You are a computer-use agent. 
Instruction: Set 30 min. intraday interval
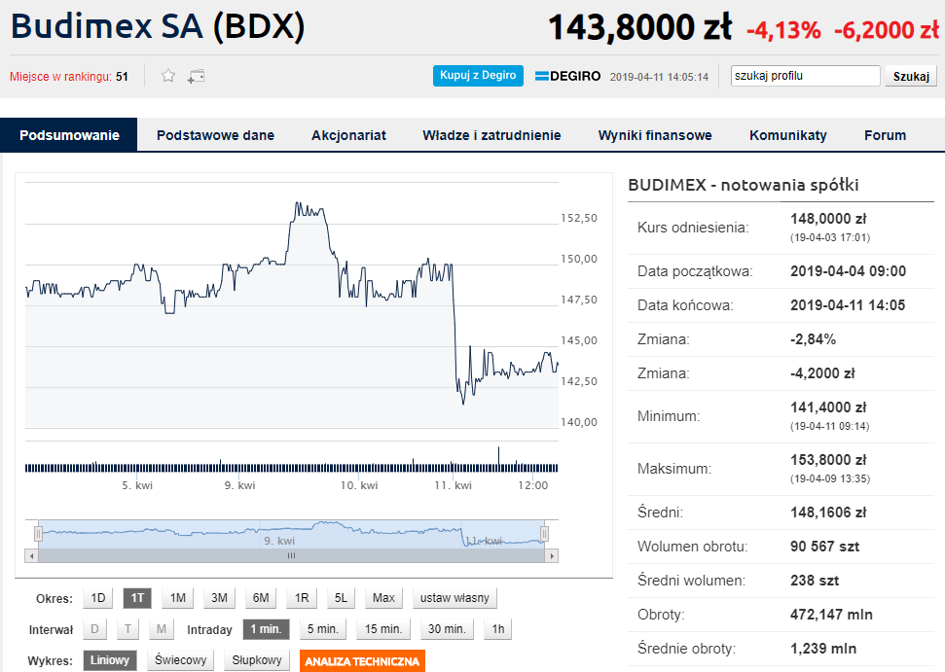447,629
